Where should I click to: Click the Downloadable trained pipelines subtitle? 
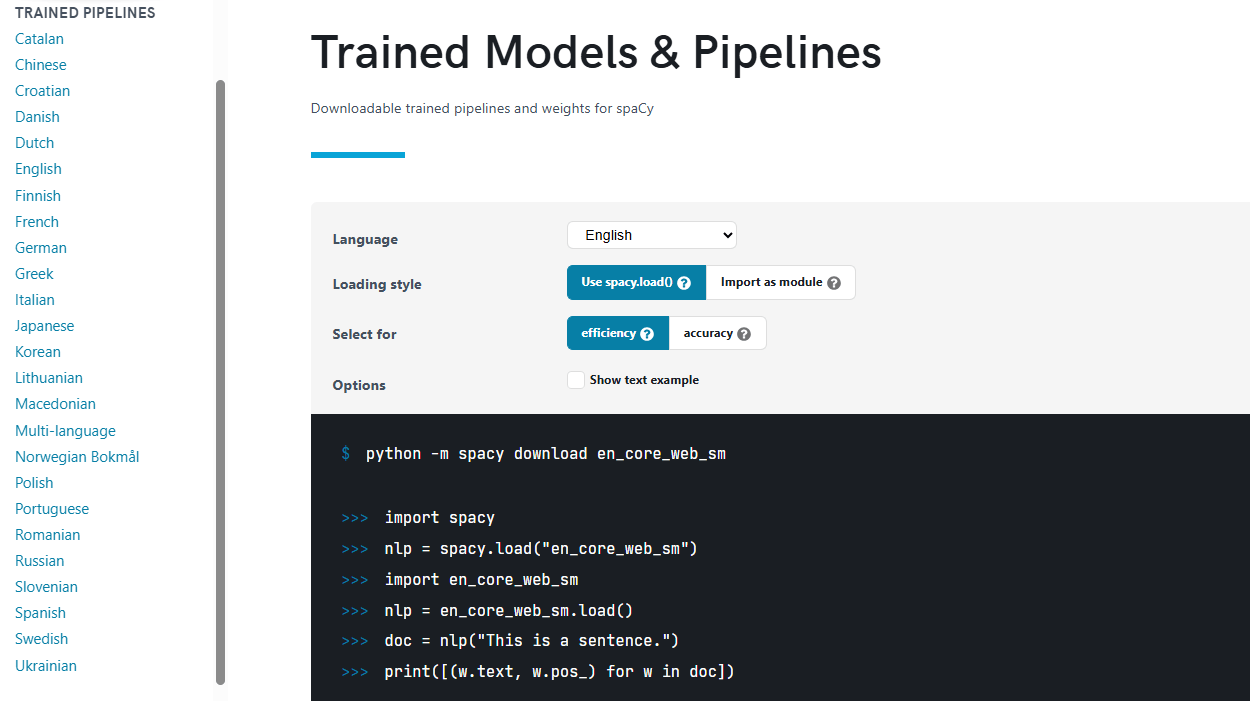(x=482, y=108)
